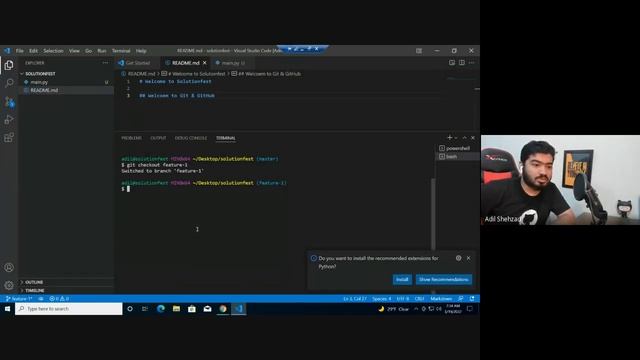Dismiss the Python extensions notification
The width and height of the screenshot is (640, 360).
(468, 258)
